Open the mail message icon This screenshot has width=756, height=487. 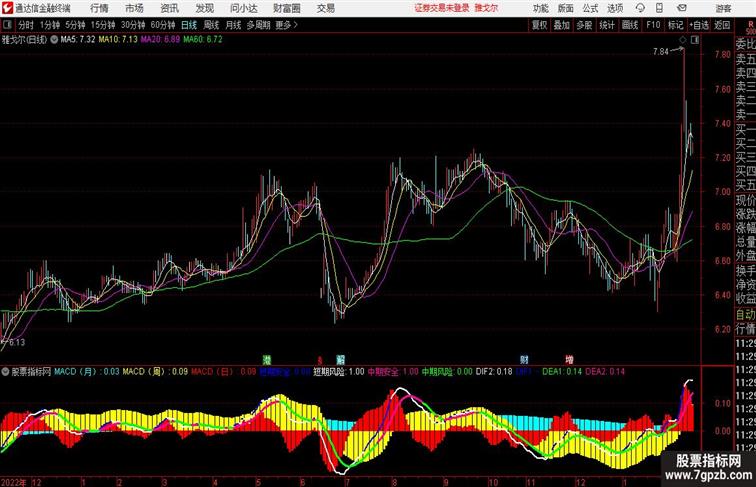682,8
